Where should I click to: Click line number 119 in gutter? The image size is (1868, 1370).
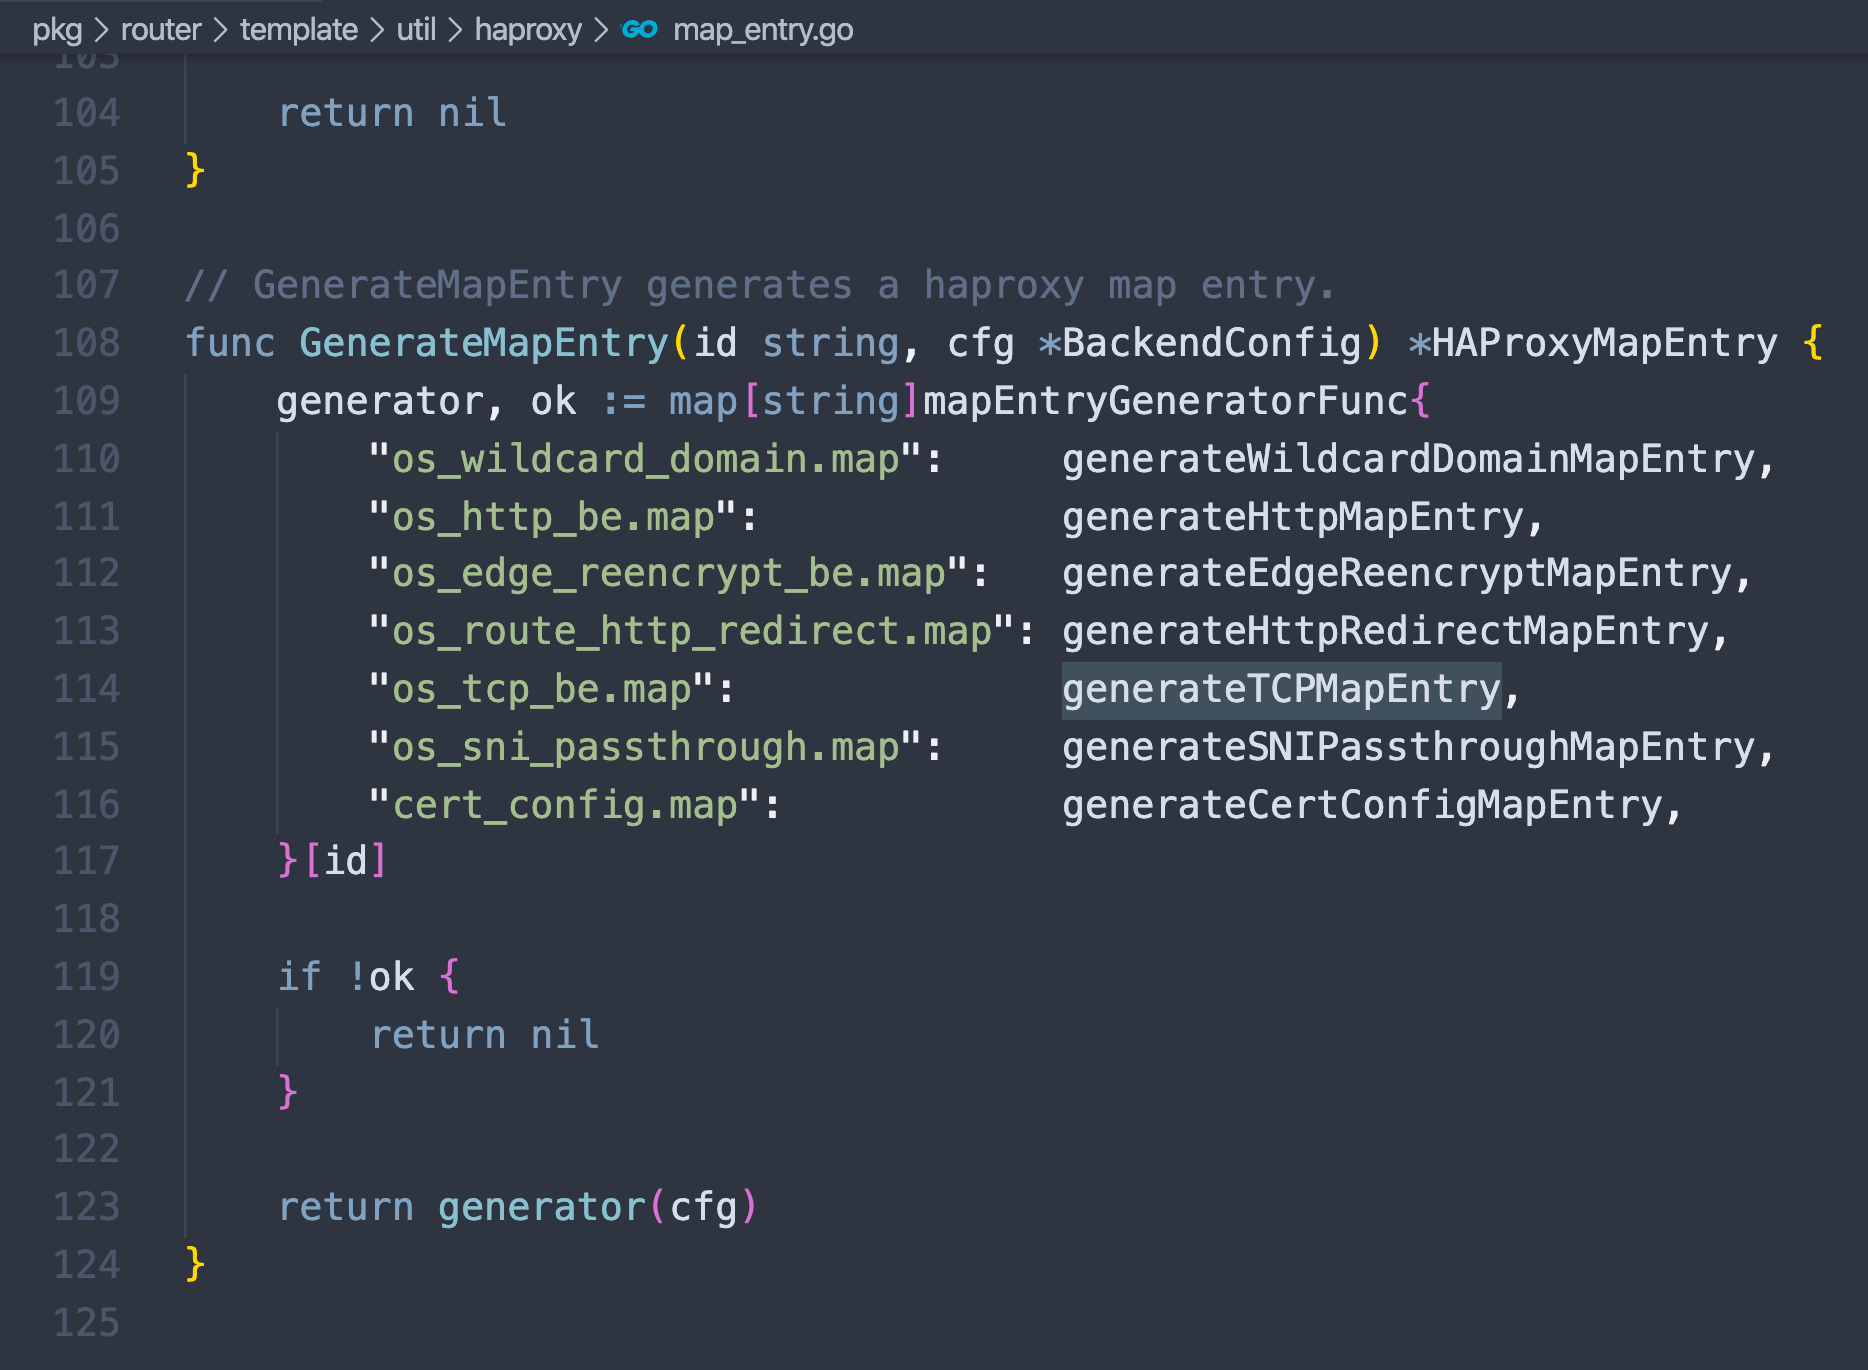click(x=86, y=977)
